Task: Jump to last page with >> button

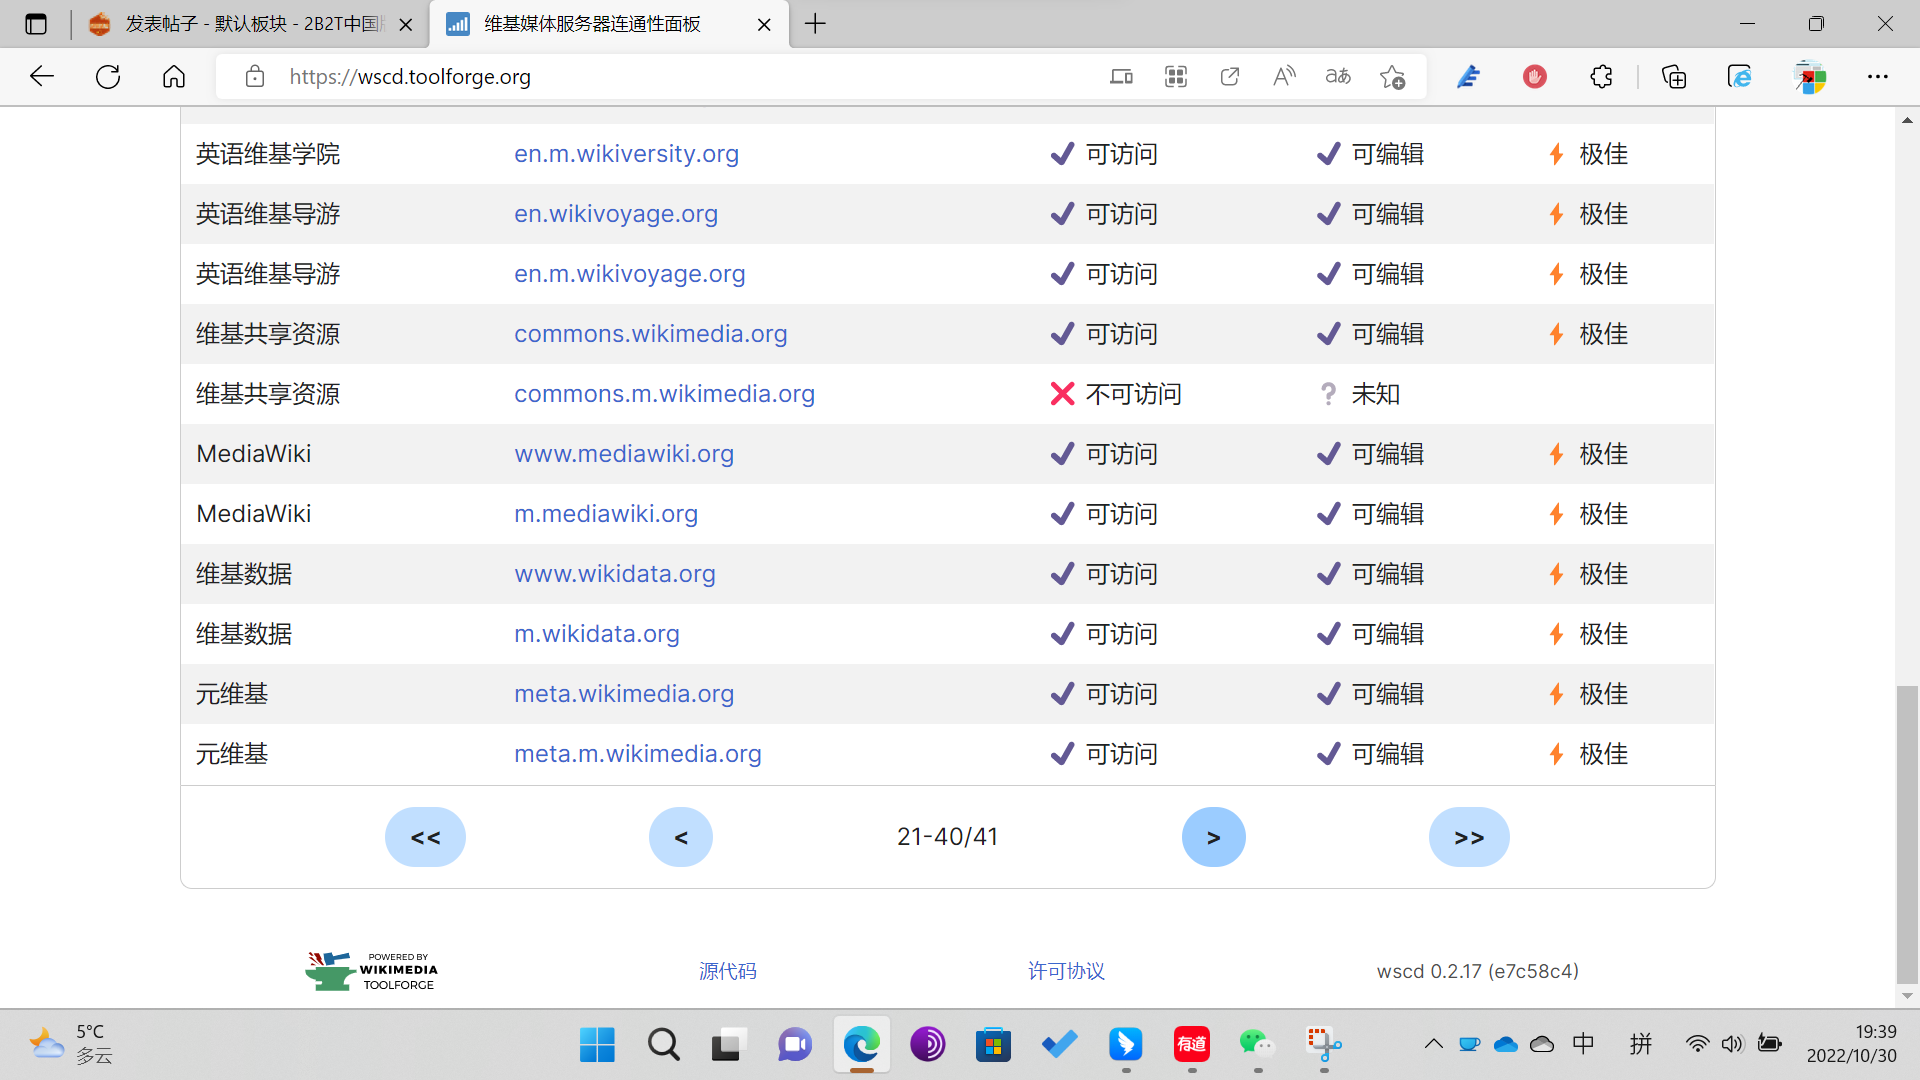Action: (x=1469, y=837)
